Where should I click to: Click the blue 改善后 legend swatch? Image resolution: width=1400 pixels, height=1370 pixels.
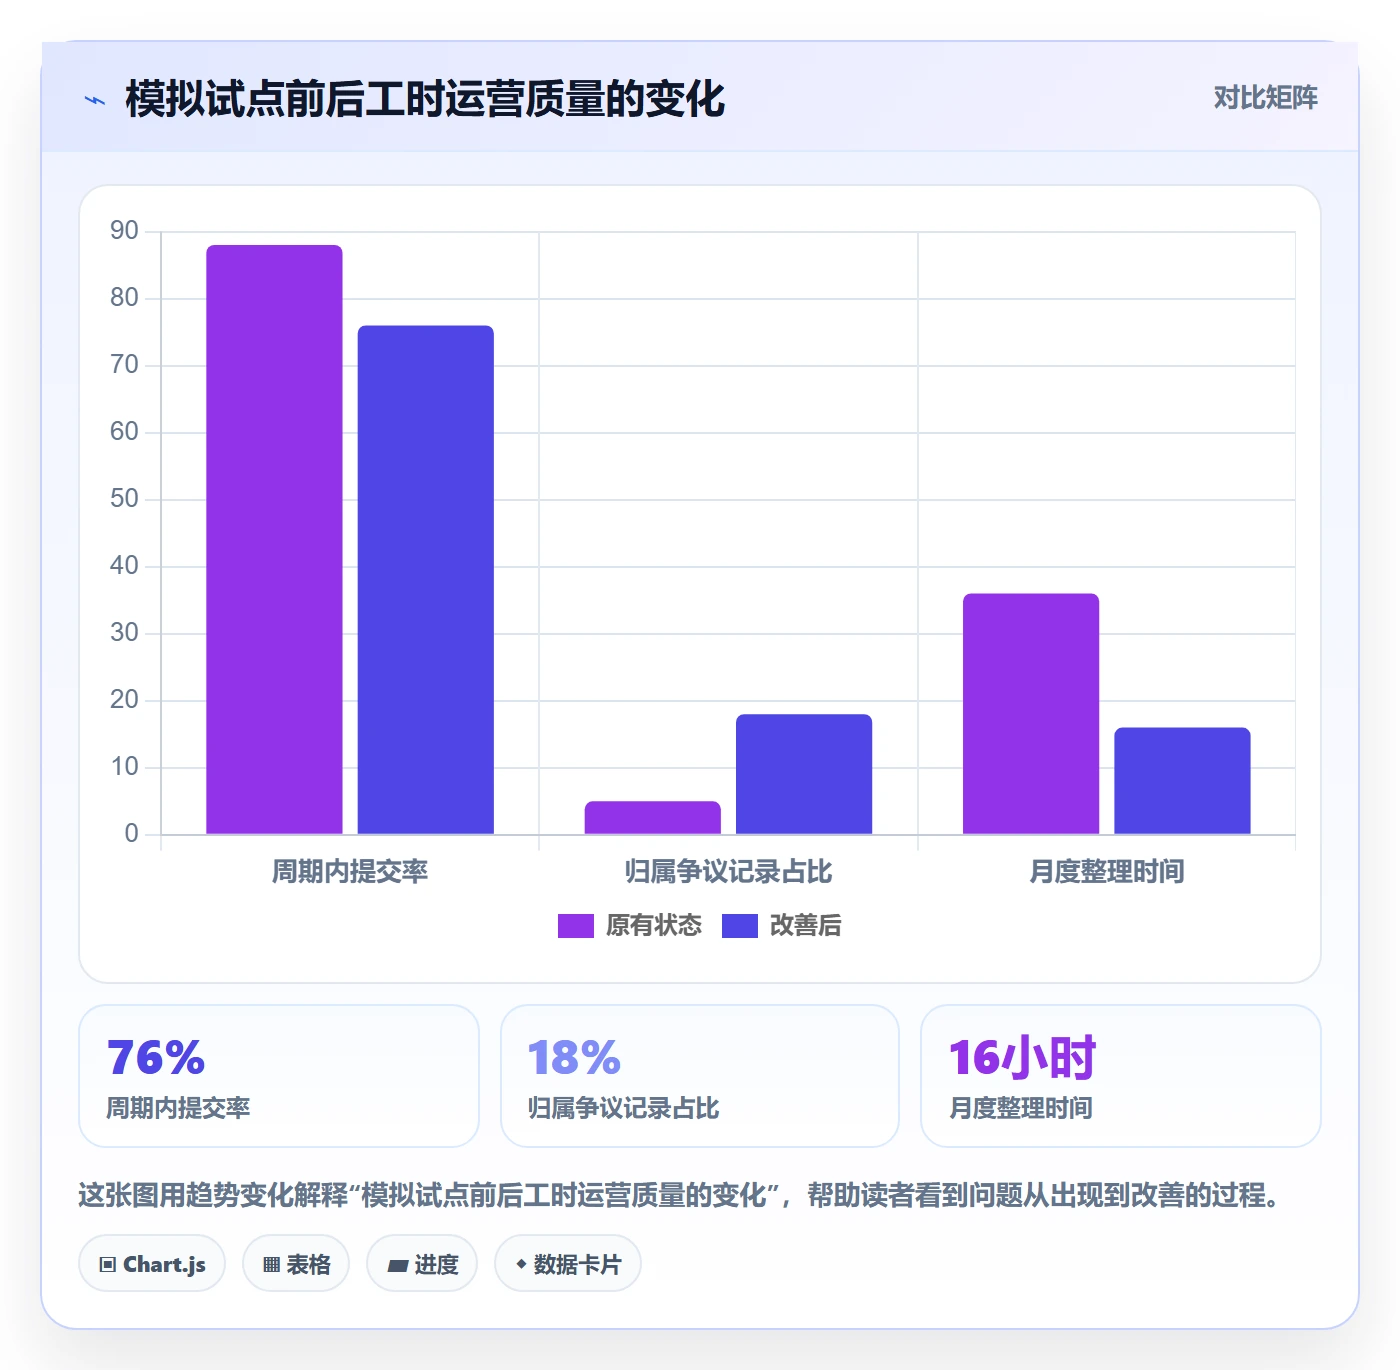(740, 926)
